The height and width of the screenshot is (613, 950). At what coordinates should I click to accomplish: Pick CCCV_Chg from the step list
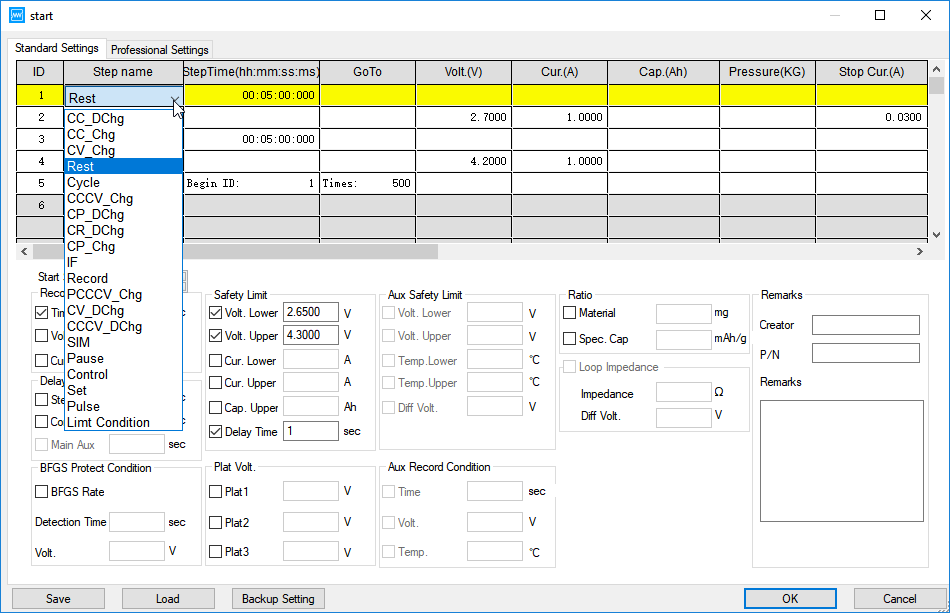[x=123, y=199]
